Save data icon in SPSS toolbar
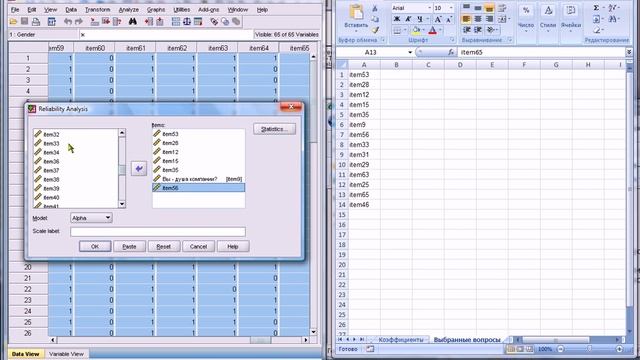Image resolution: width=640 pixels, height=360 pixels. 24,21
